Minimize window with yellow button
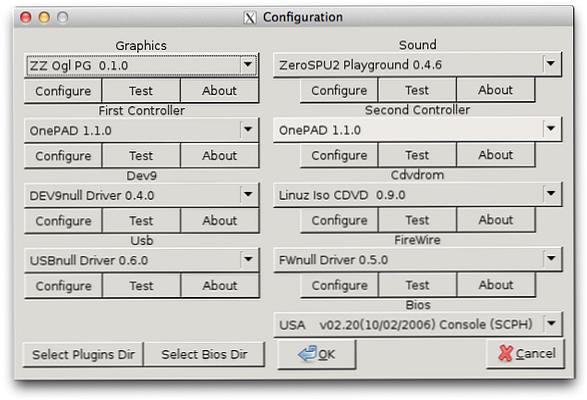Viewport: 587px width, 400px height. 44,17
